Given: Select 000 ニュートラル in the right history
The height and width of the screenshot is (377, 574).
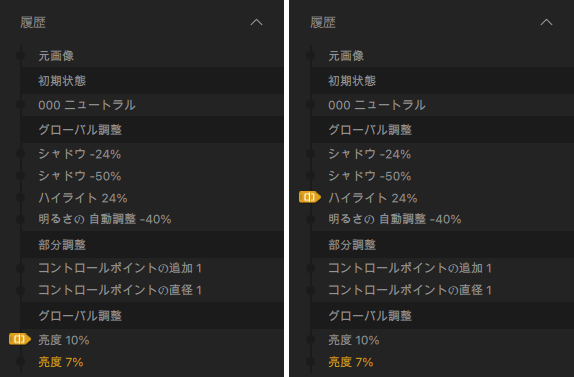Looking at the screenshot, I should coord(377,105).
